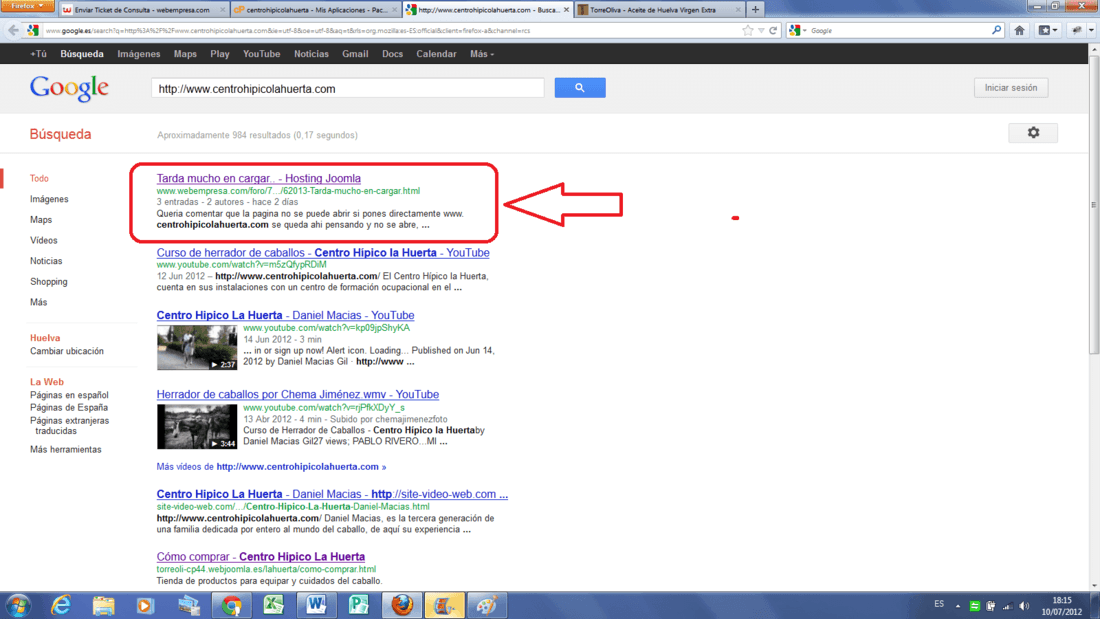The width and height of the screenshot is (1100, 619).
Task: Select Páginas de España filter
Action: coord(69,407)
